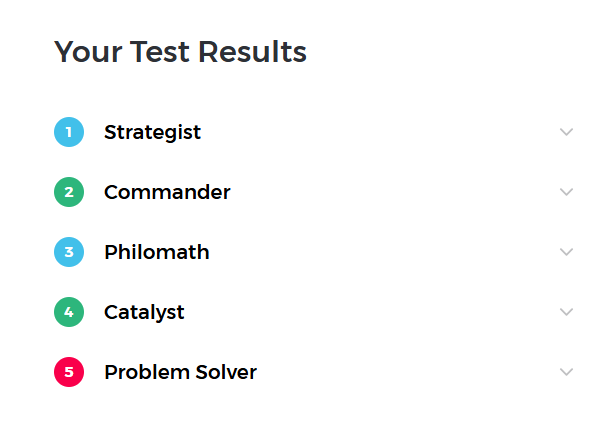Expand the Strategist chevron arrow
This screenshot has width=611, height=435.
pos(567,132)
